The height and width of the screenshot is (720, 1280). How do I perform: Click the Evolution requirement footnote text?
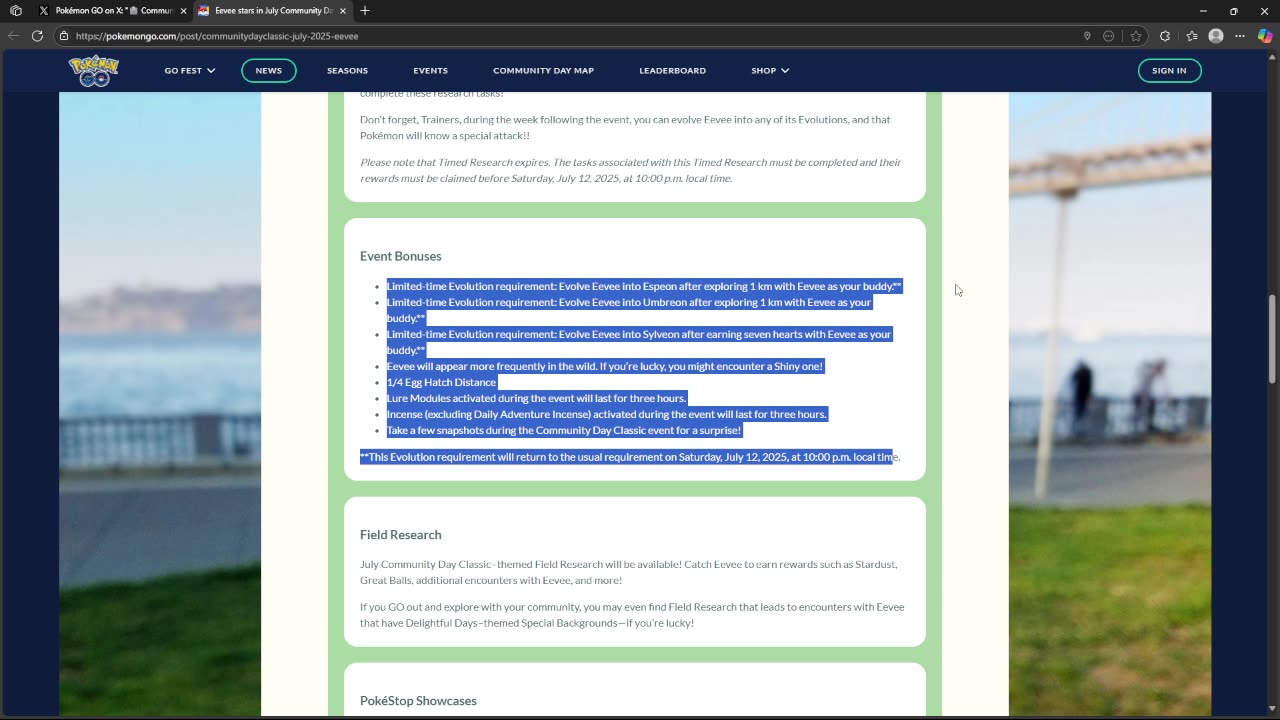630,457
